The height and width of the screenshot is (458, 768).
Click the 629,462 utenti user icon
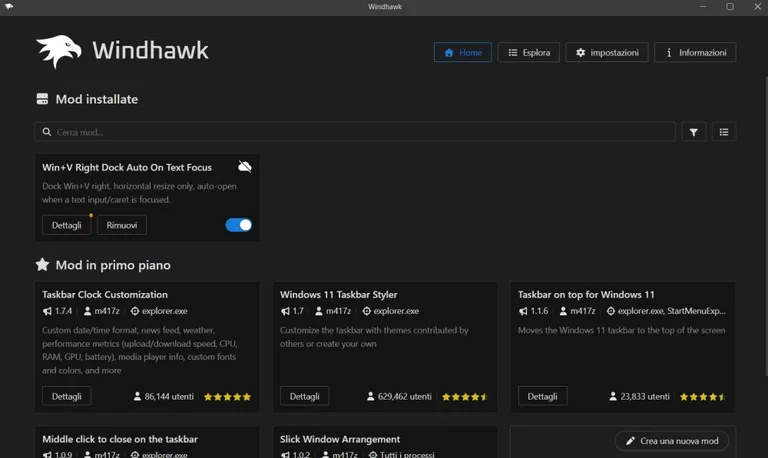pos(370,396)
